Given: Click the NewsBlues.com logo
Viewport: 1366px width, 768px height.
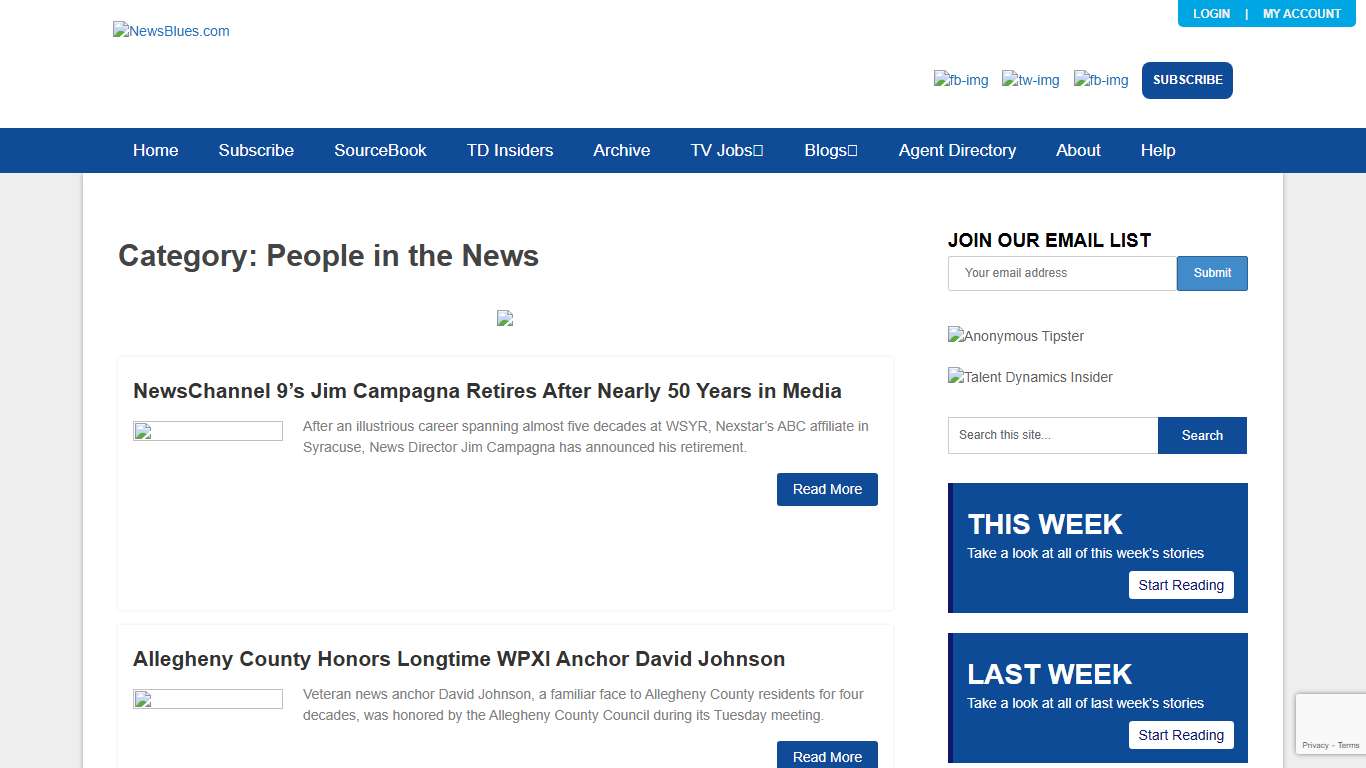Looking at the screenshot, I should pyautogui.click(x=171, y=30).
